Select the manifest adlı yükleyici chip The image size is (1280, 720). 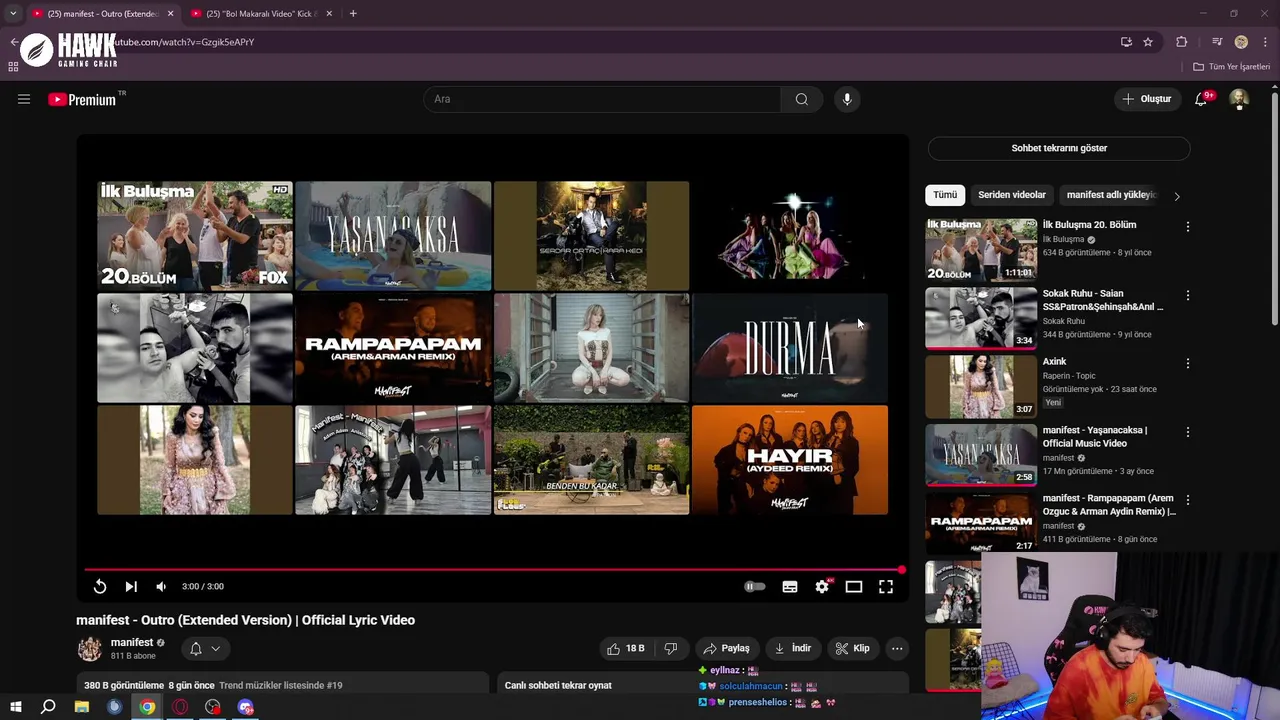1111,195
